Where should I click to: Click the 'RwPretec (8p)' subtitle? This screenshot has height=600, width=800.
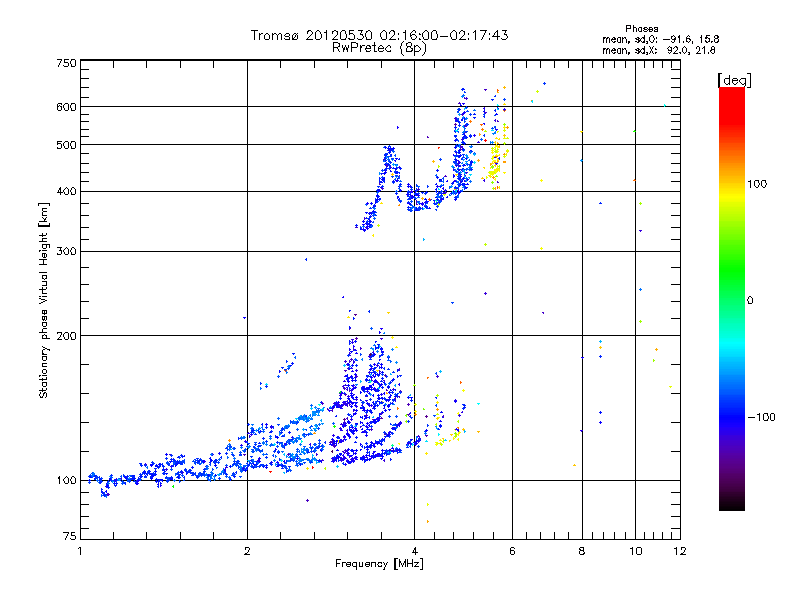click(x=379, y=48)
